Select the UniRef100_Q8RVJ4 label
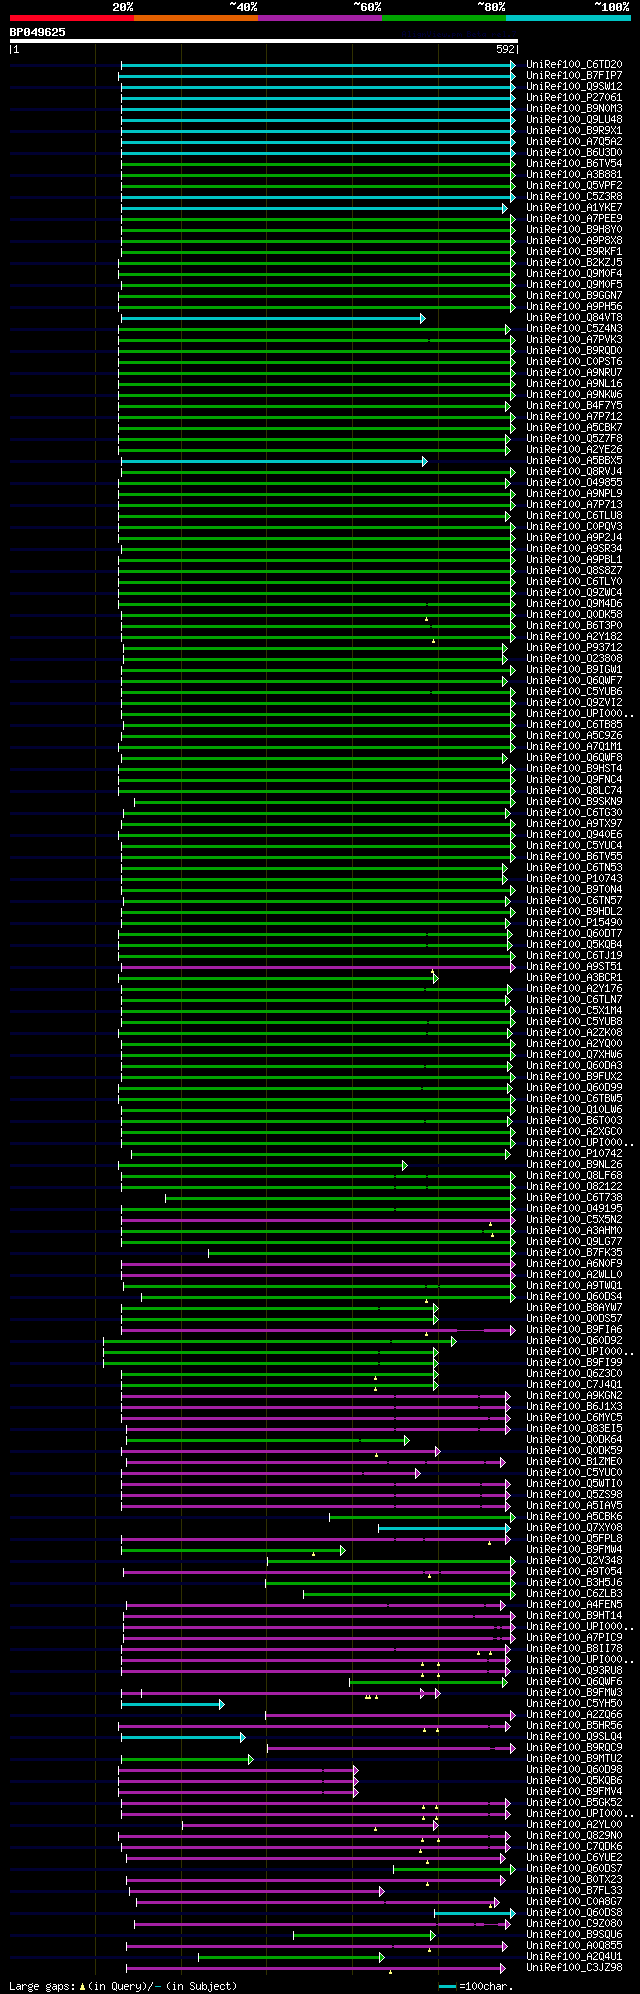 pos(574,472)
